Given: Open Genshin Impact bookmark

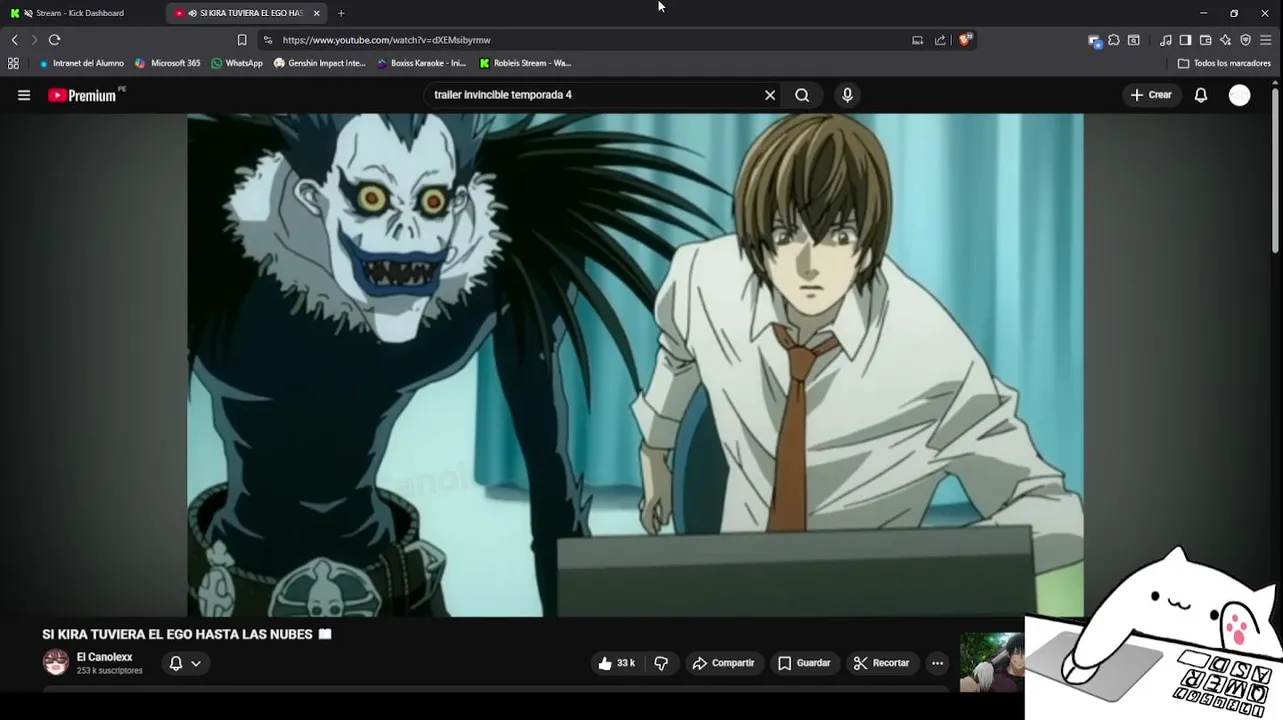Looking at the screenshot, I should click(x=319, y=63).
